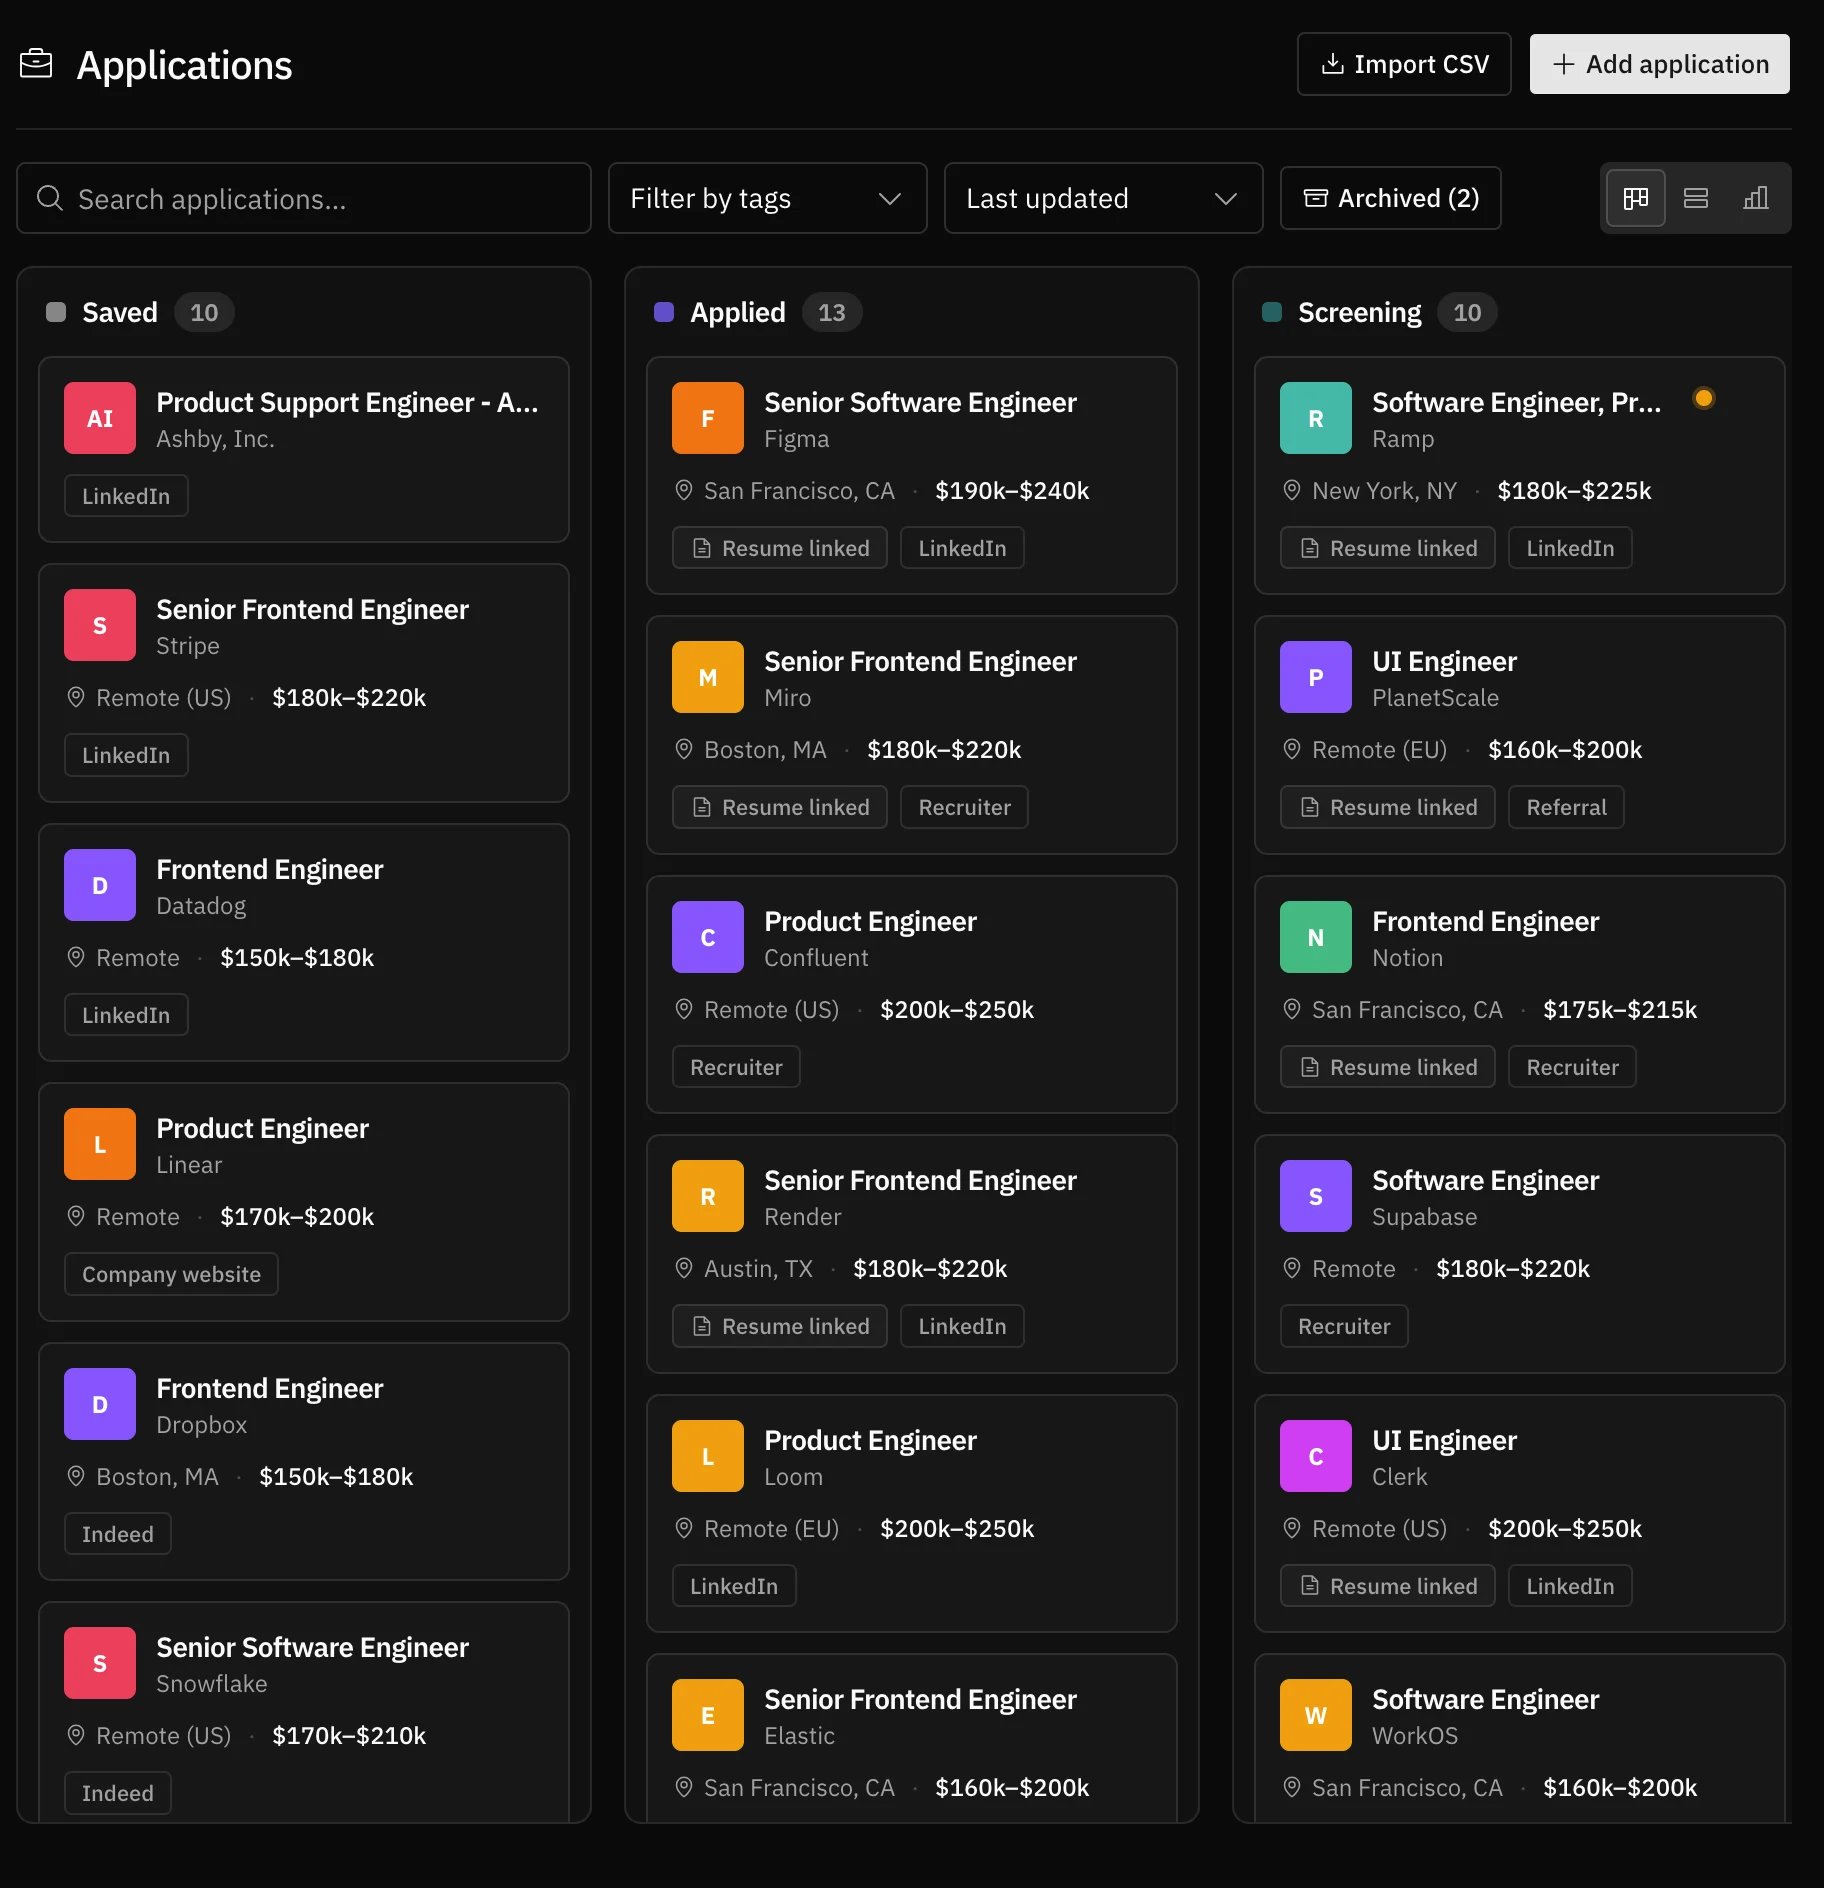Click the Ramp R avatar

pyautogui.click(x=1316, y=418)
